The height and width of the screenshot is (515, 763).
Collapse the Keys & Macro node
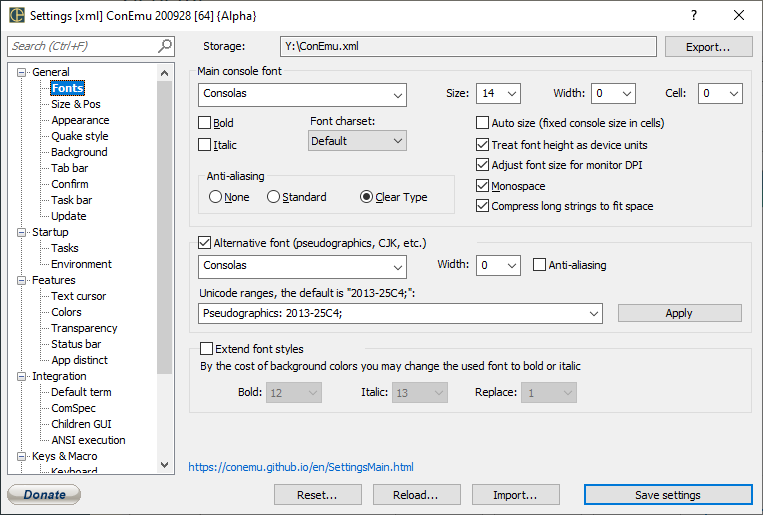(21, 456)
